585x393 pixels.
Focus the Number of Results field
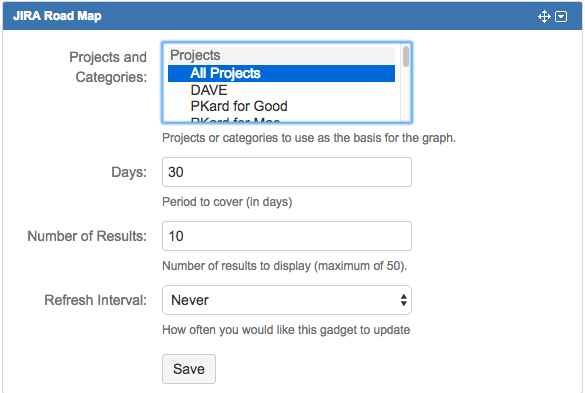click(x=287, y=236)
